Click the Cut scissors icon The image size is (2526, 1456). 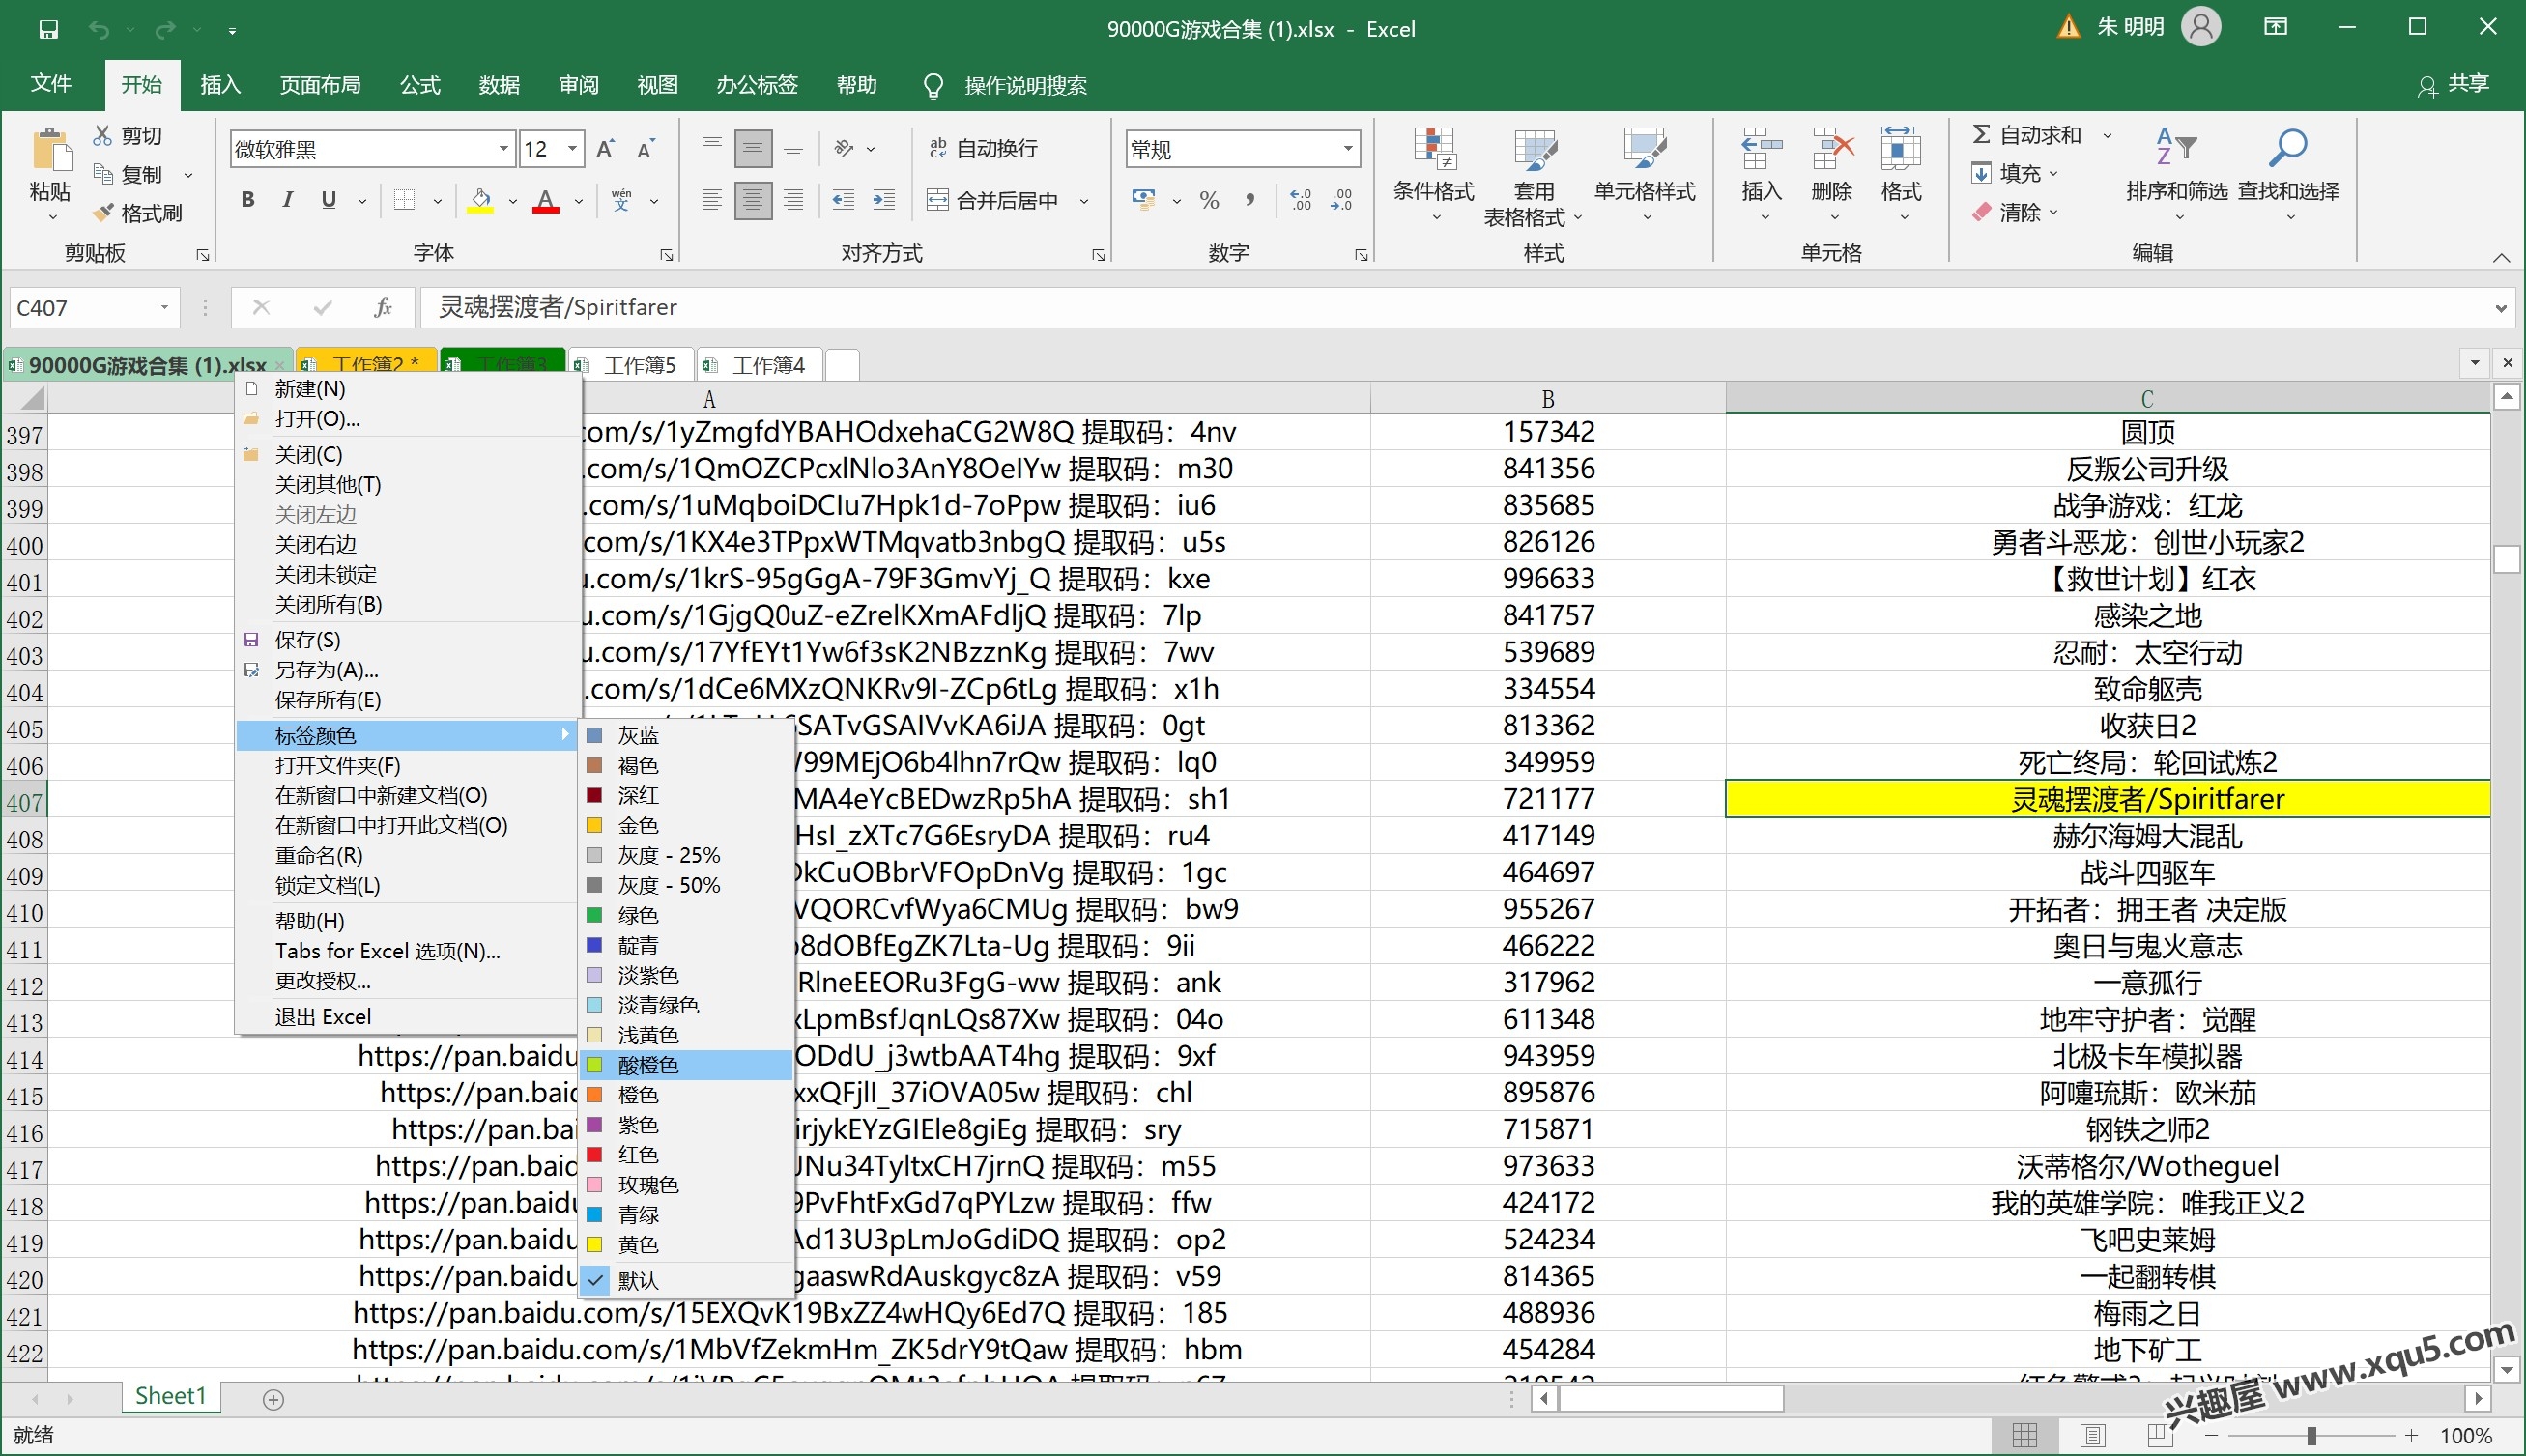pyautogui.click(x=102, y=135)
